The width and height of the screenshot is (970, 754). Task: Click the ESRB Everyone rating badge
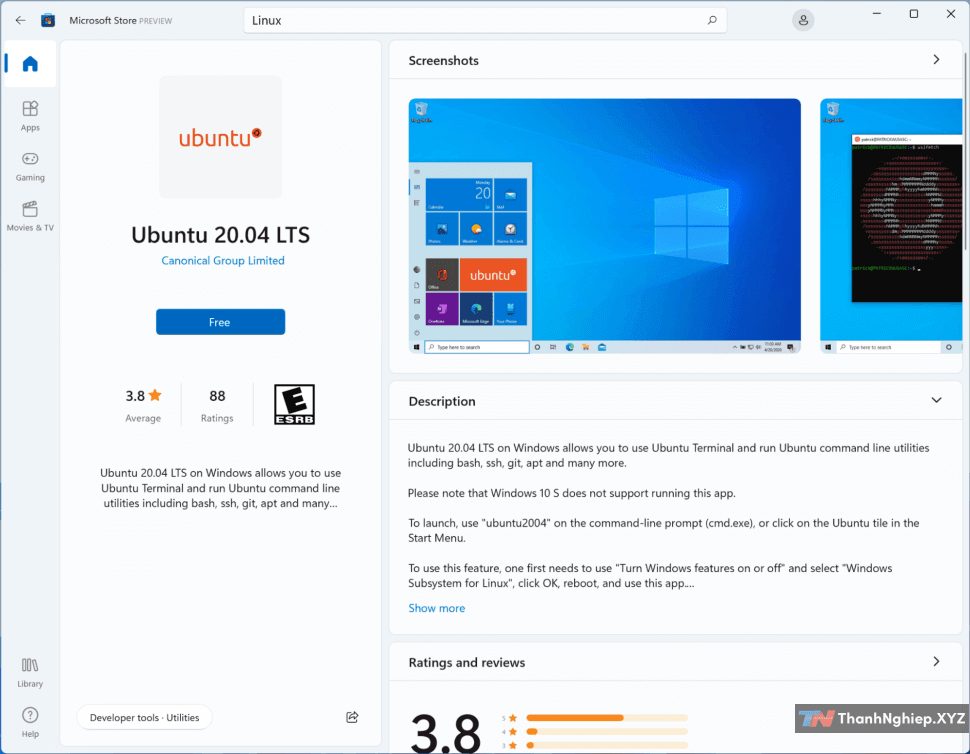[294, 405]
